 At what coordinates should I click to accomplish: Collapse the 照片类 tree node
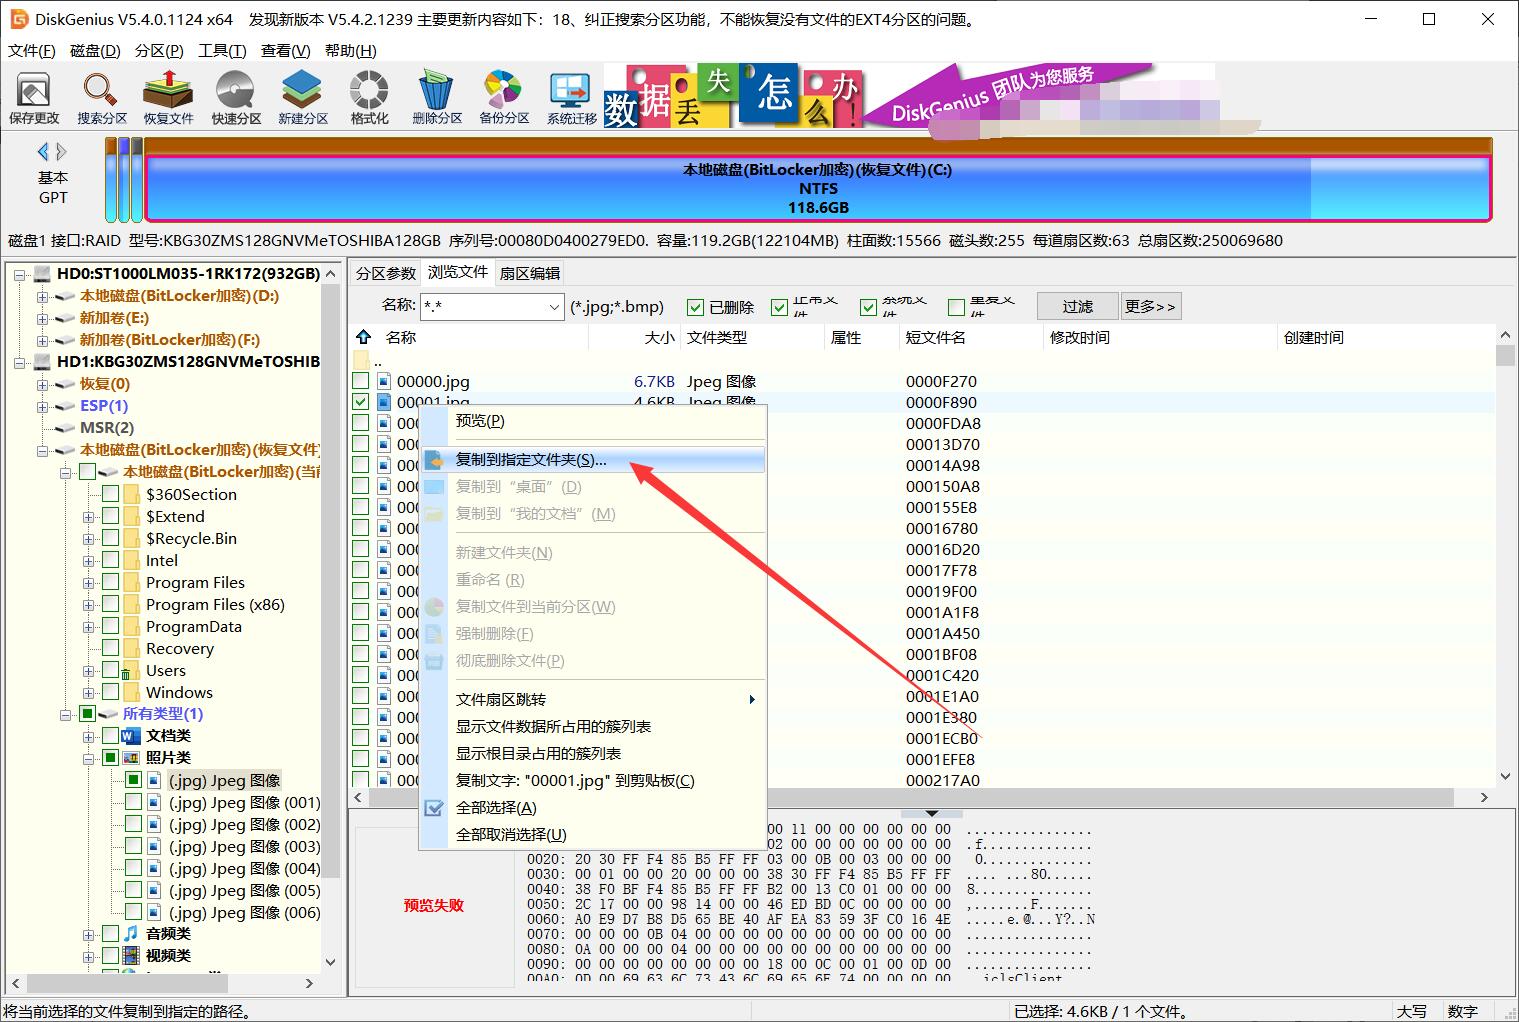[89, 758]
